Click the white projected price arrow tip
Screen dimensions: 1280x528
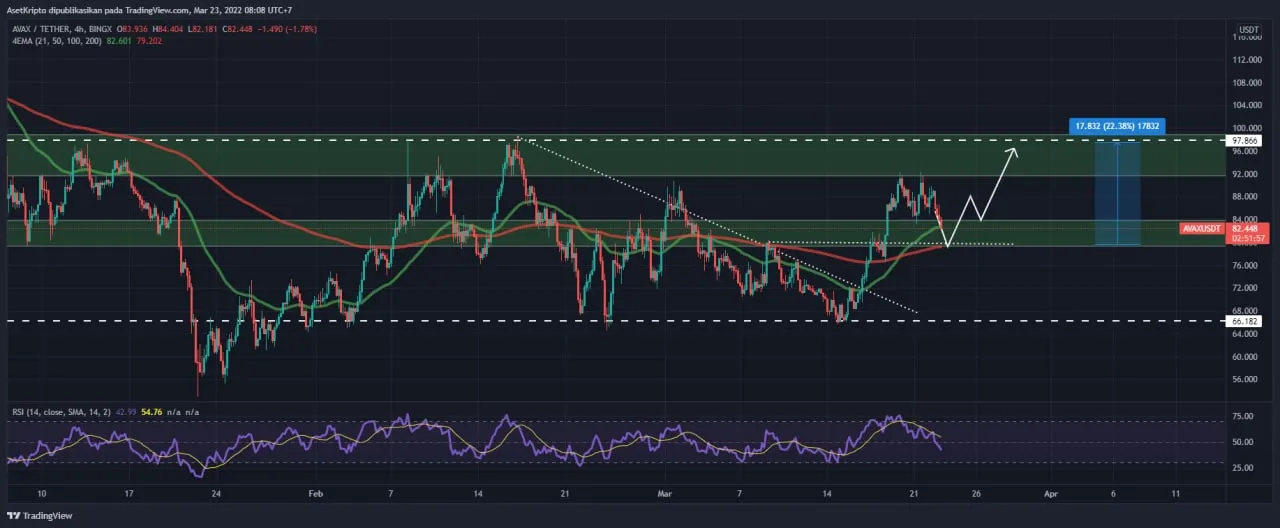click(x=1016, y=149)
